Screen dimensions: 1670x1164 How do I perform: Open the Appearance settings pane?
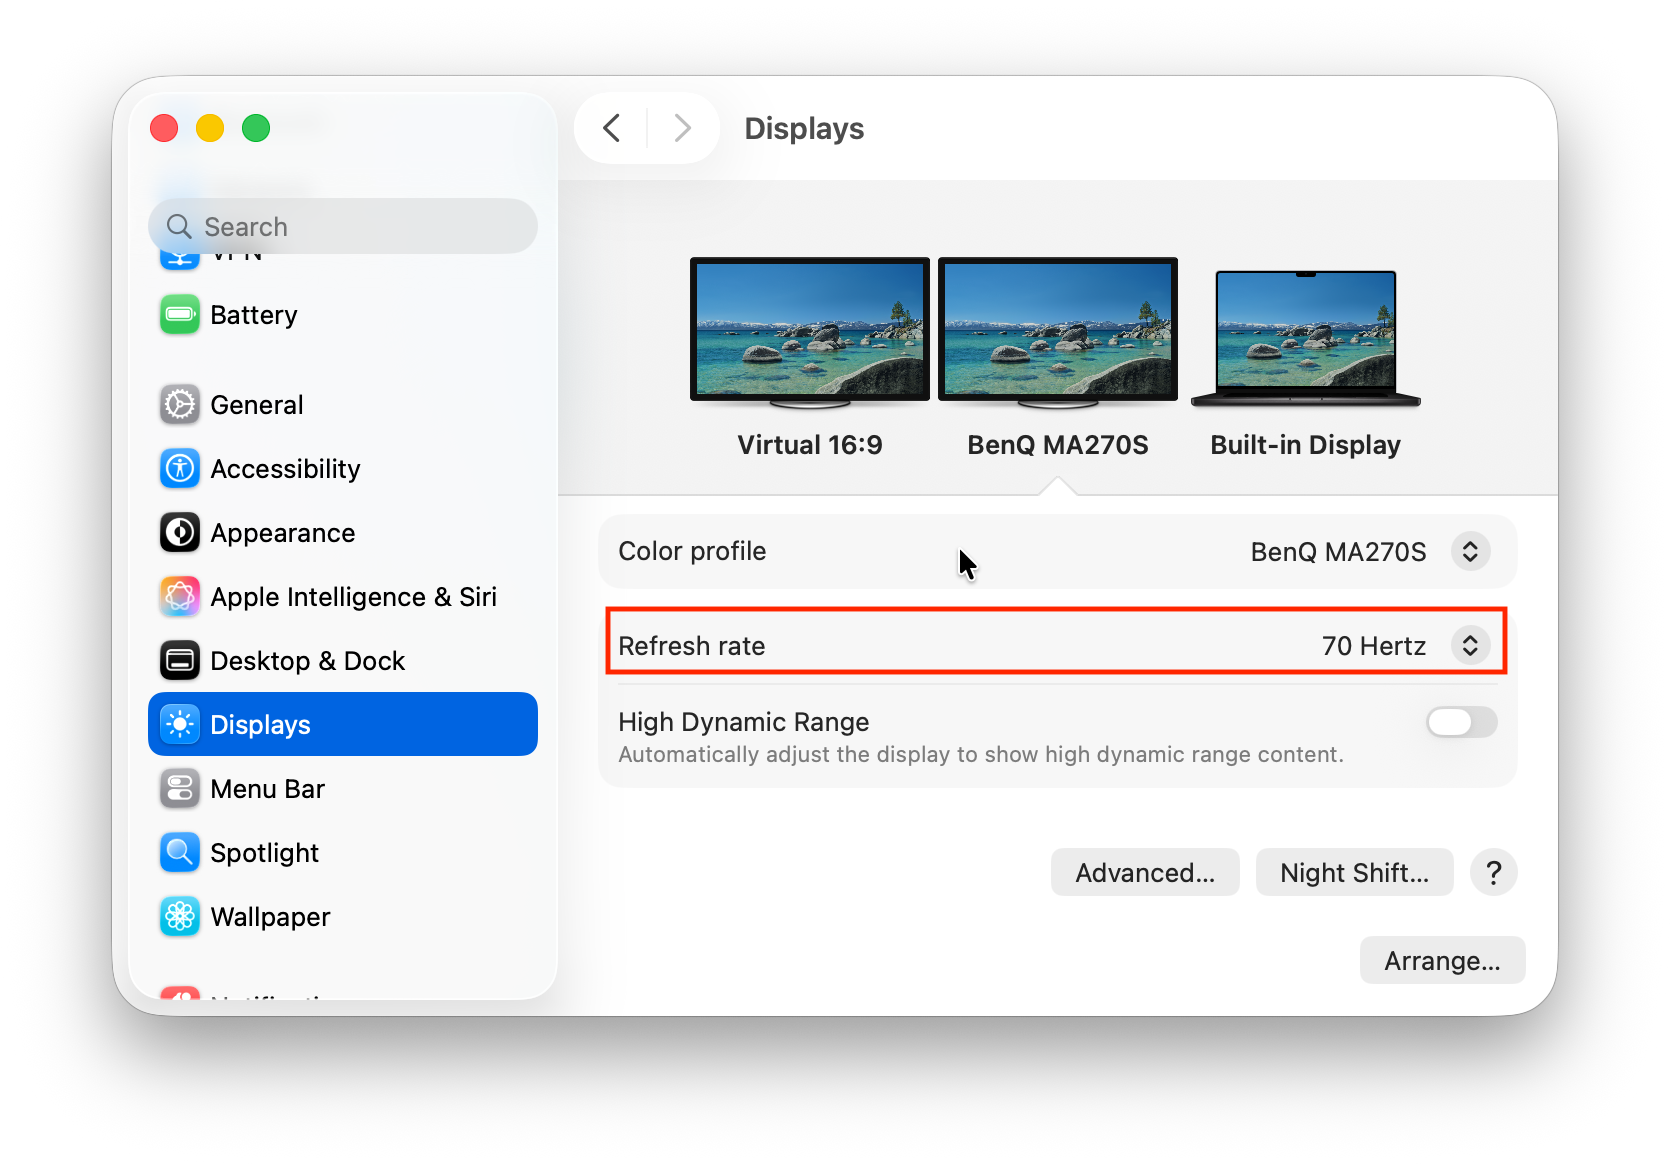[343, 533]
